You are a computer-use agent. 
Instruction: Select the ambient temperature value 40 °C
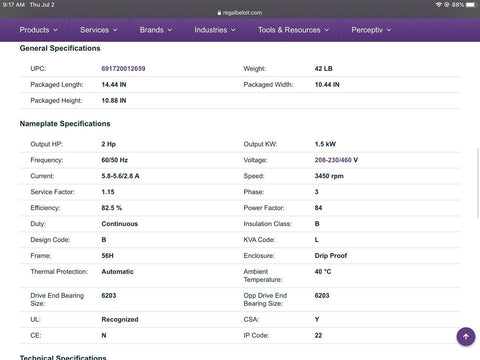tap(323, 272)
